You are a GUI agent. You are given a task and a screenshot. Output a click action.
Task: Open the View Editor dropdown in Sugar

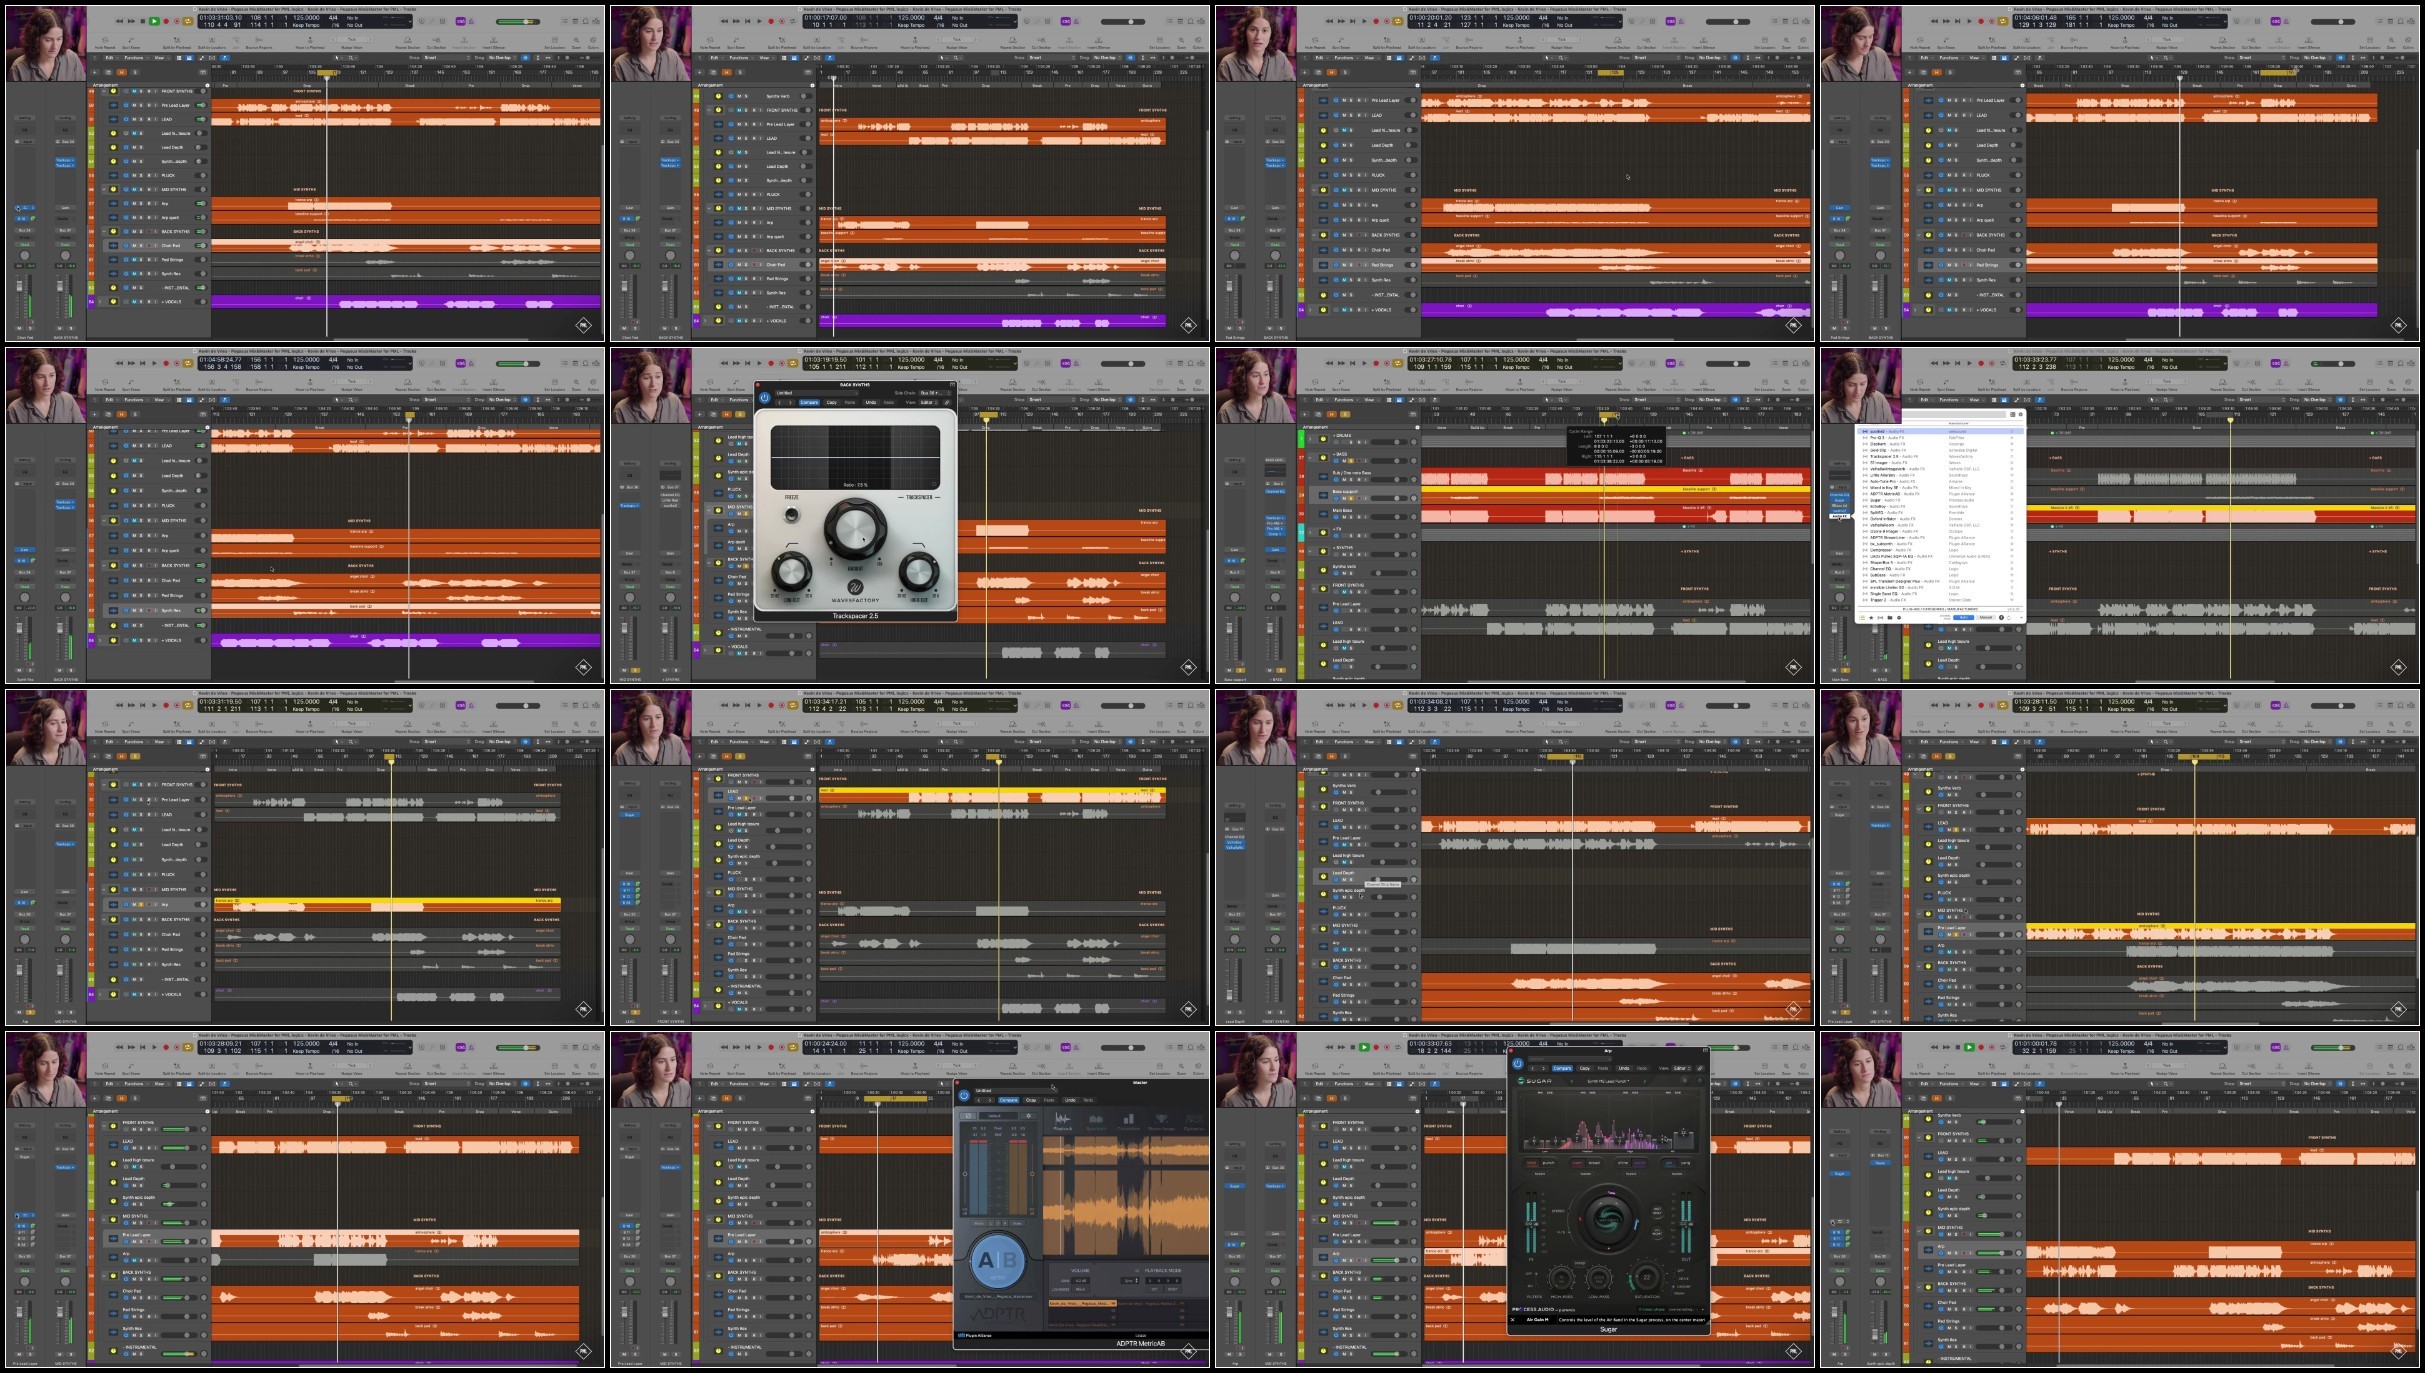click(1682, 1068)
